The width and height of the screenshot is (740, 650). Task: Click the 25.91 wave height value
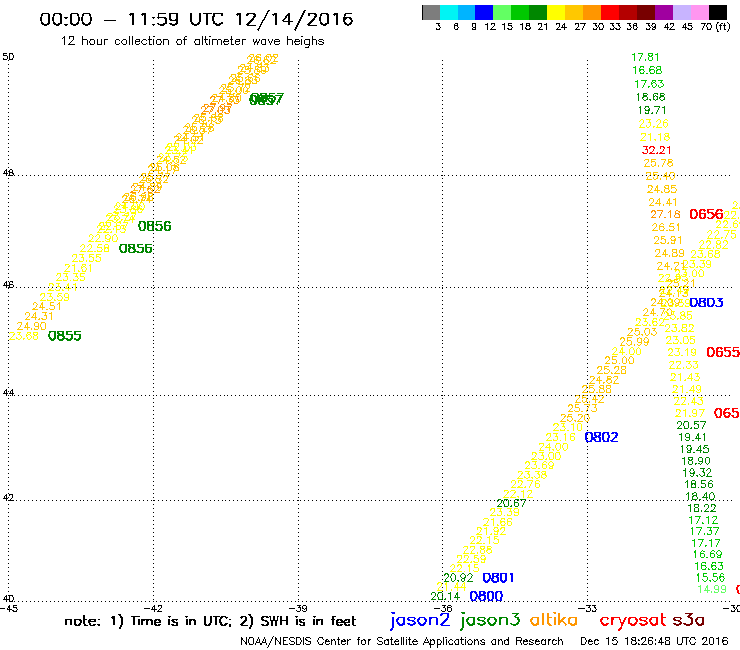pyautogui.click(x=668, y=240)
